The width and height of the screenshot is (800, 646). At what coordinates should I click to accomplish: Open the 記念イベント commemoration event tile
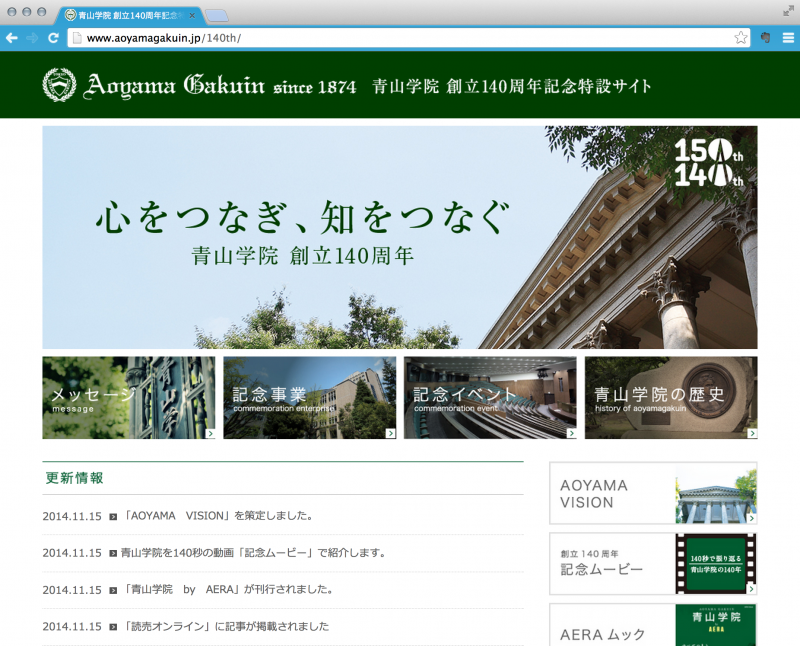490,397
